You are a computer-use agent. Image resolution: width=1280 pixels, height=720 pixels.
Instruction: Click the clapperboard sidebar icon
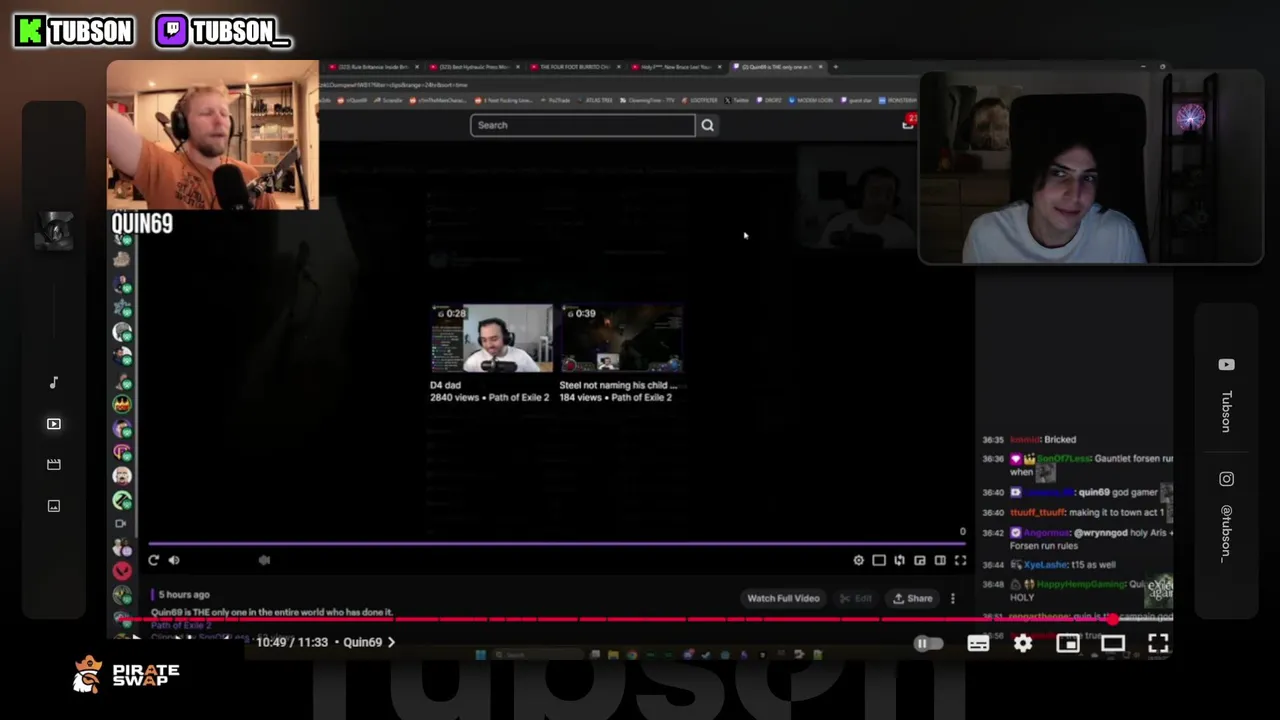click(54, 465)
